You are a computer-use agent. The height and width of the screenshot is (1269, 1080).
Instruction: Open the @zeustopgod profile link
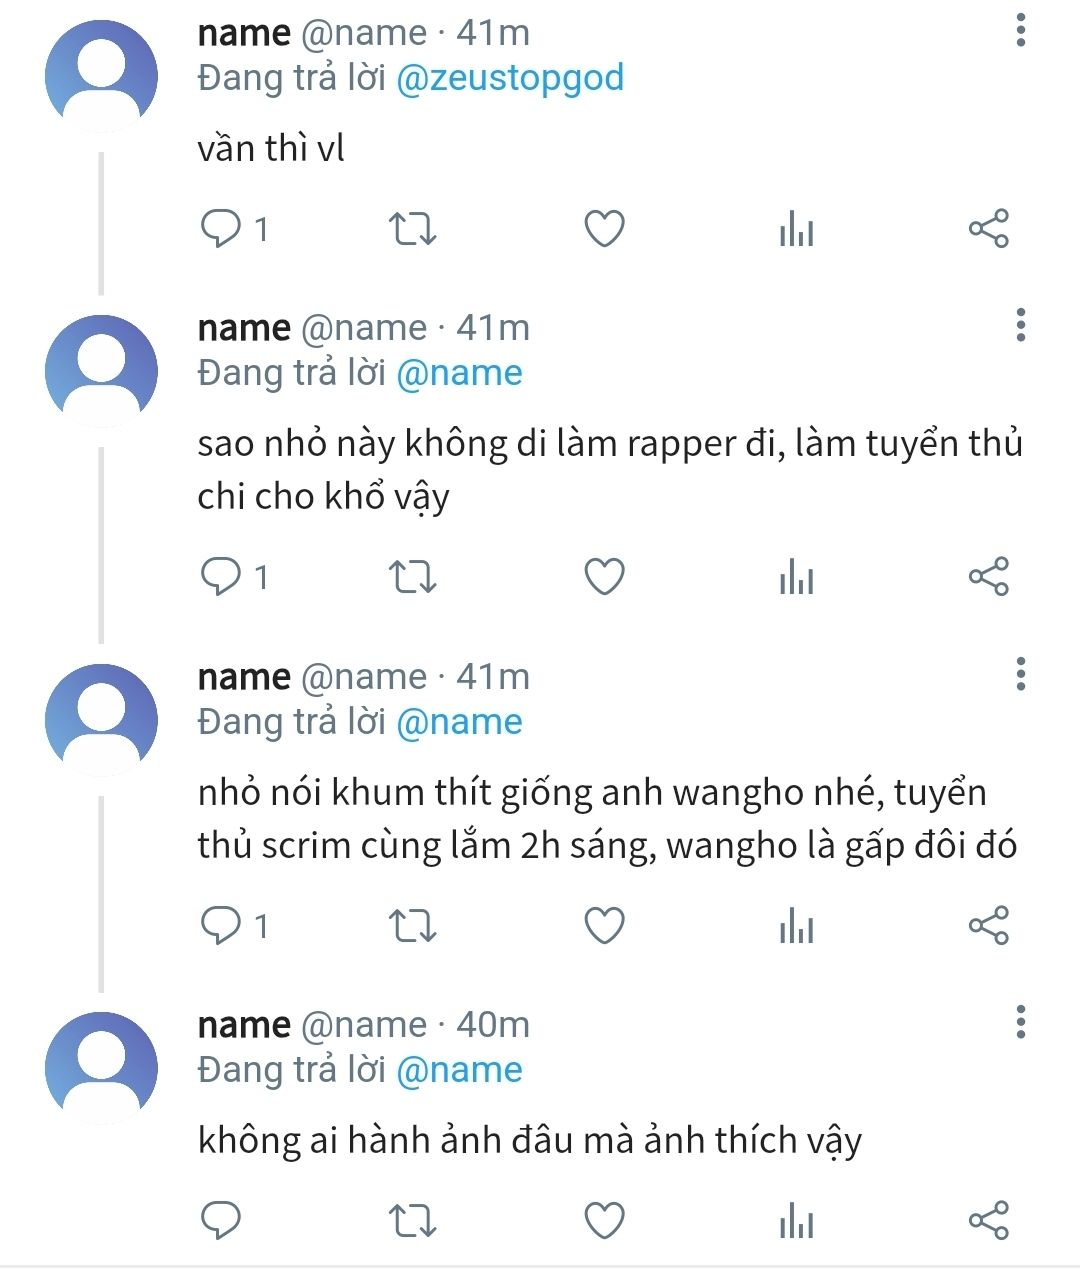click(x=510, y=77)
